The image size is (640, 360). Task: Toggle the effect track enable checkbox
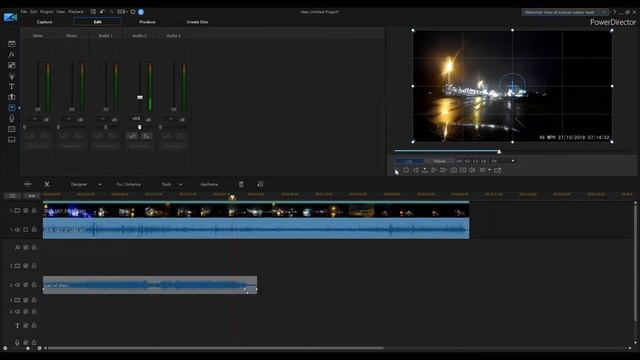point(26,247)
